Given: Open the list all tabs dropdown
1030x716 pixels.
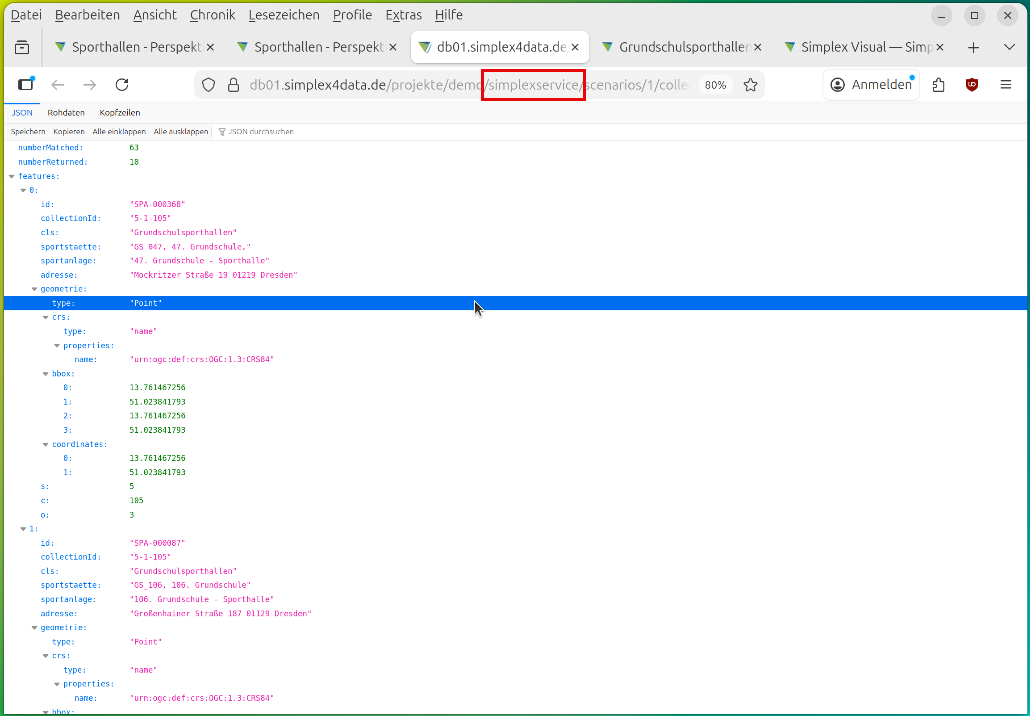Looking at the screenshot, I should (x=1008, y=47).
